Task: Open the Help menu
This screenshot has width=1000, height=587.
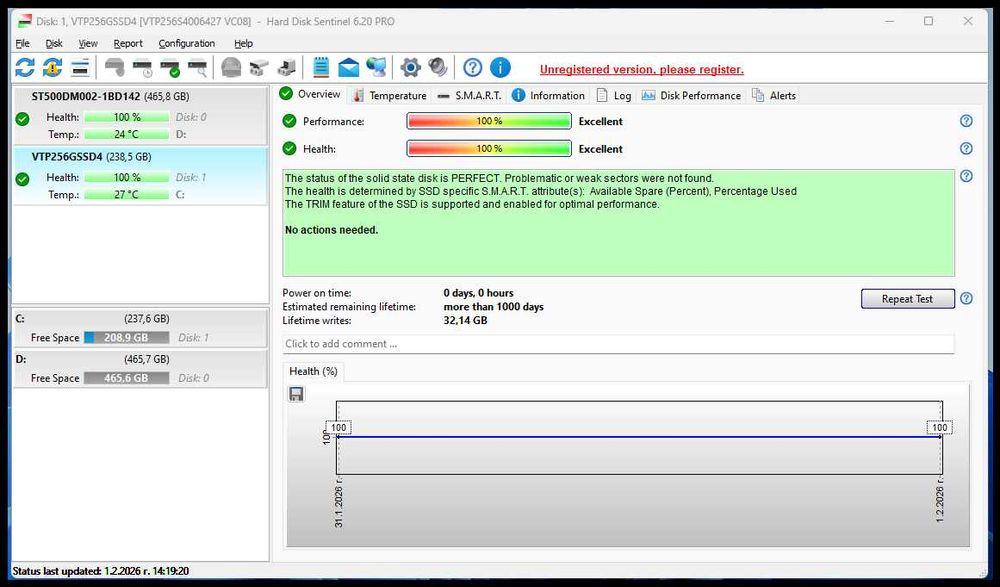Action: [243, 43]
